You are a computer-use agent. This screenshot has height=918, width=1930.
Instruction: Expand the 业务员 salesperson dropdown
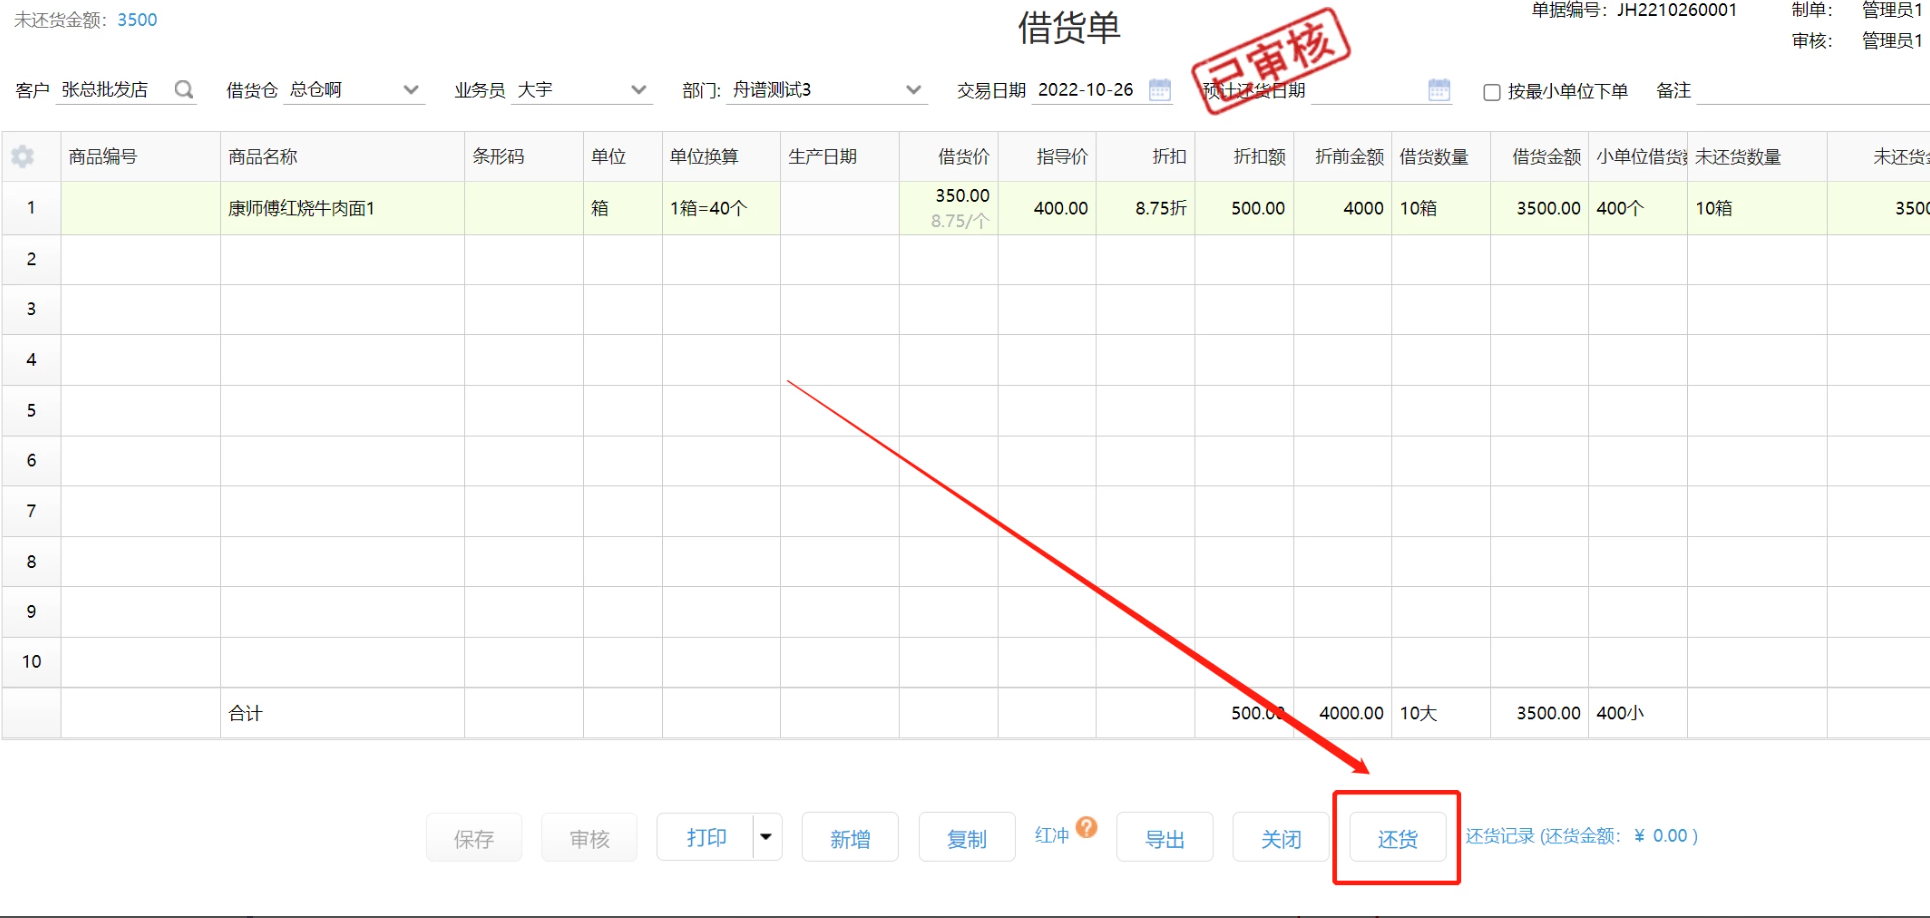(638, 90)
